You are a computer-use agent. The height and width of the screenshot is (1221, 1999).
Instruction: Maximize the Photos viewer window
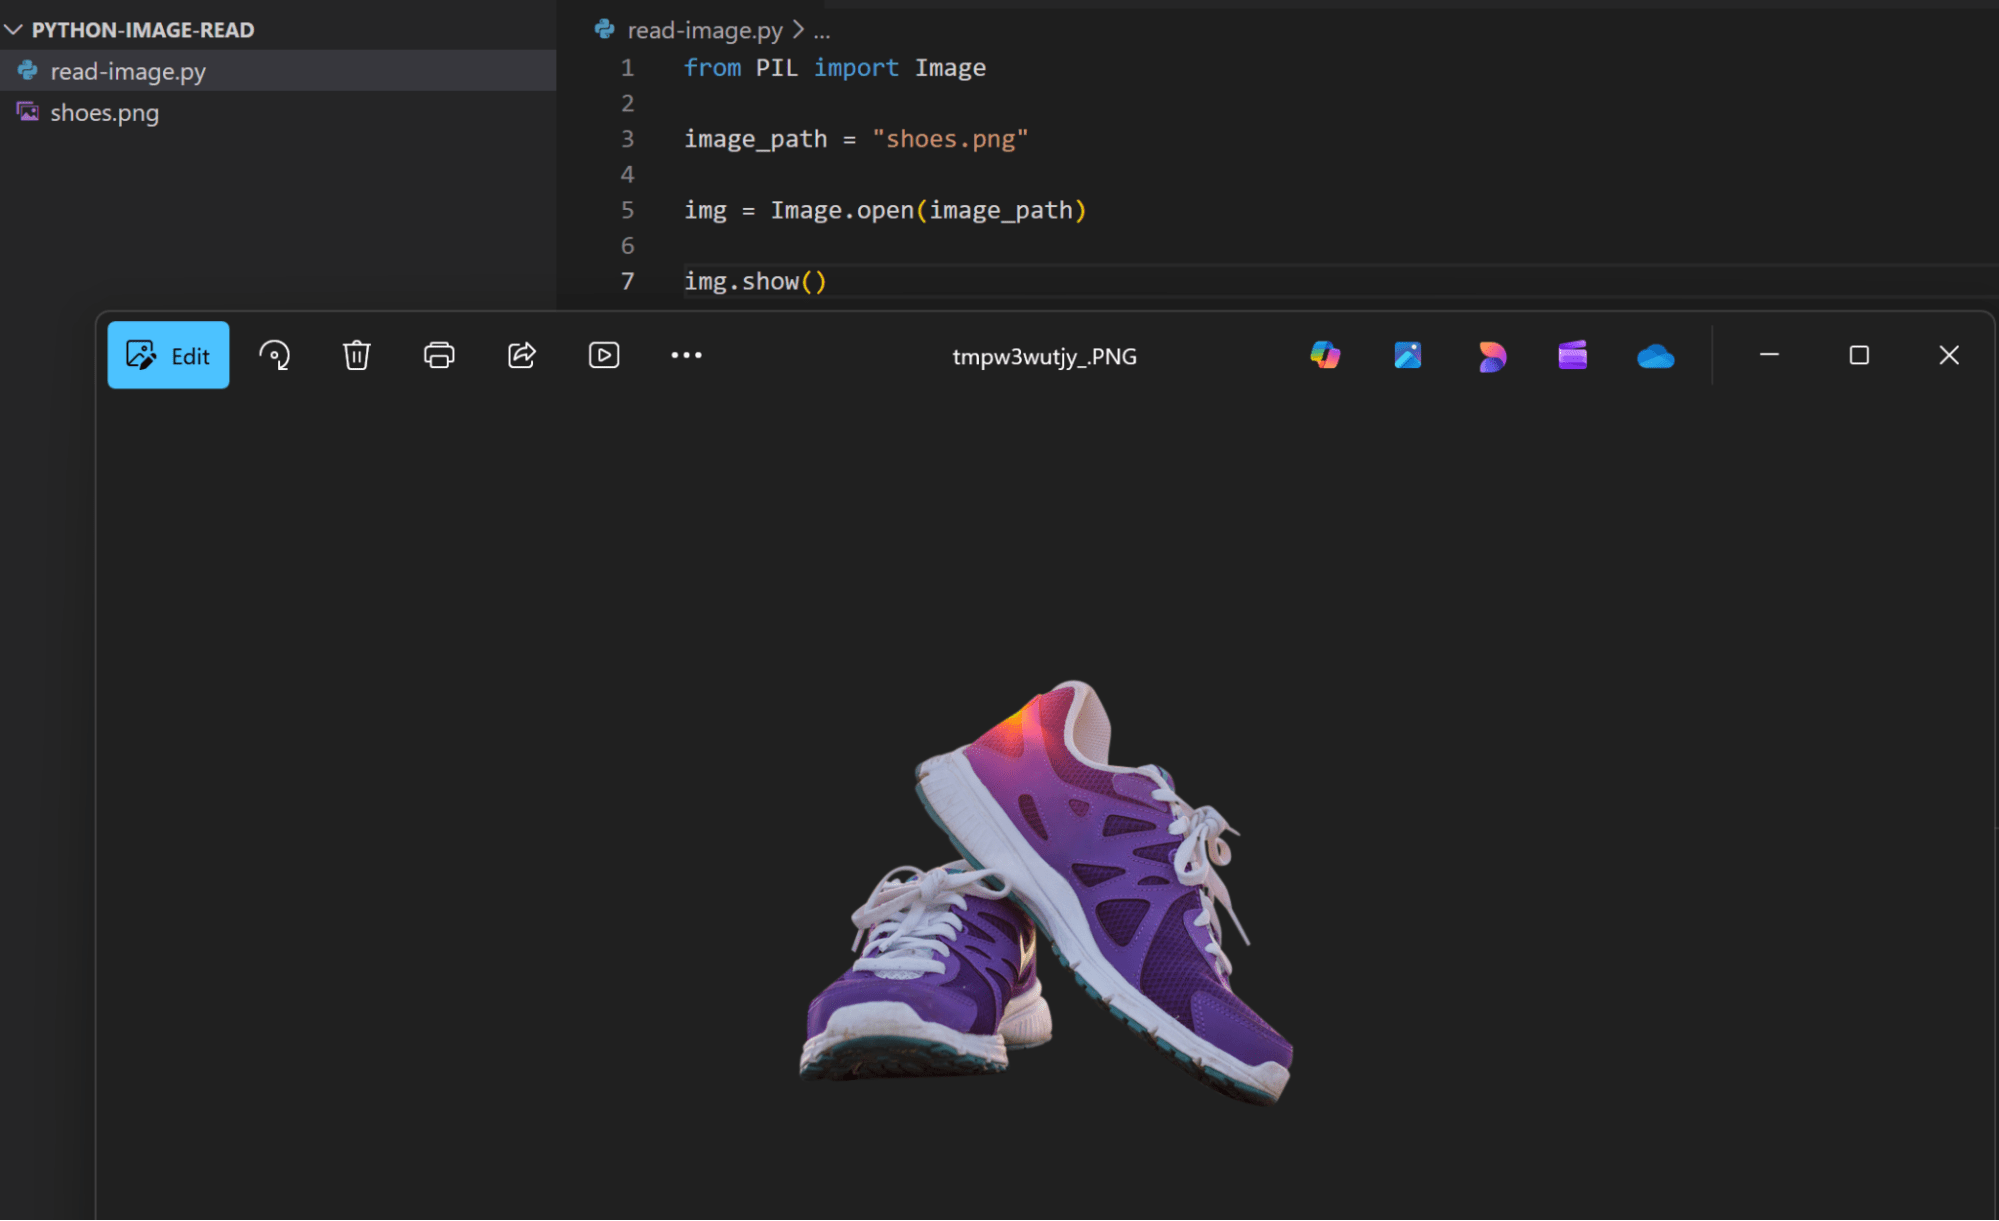[x=1858, y=355]
